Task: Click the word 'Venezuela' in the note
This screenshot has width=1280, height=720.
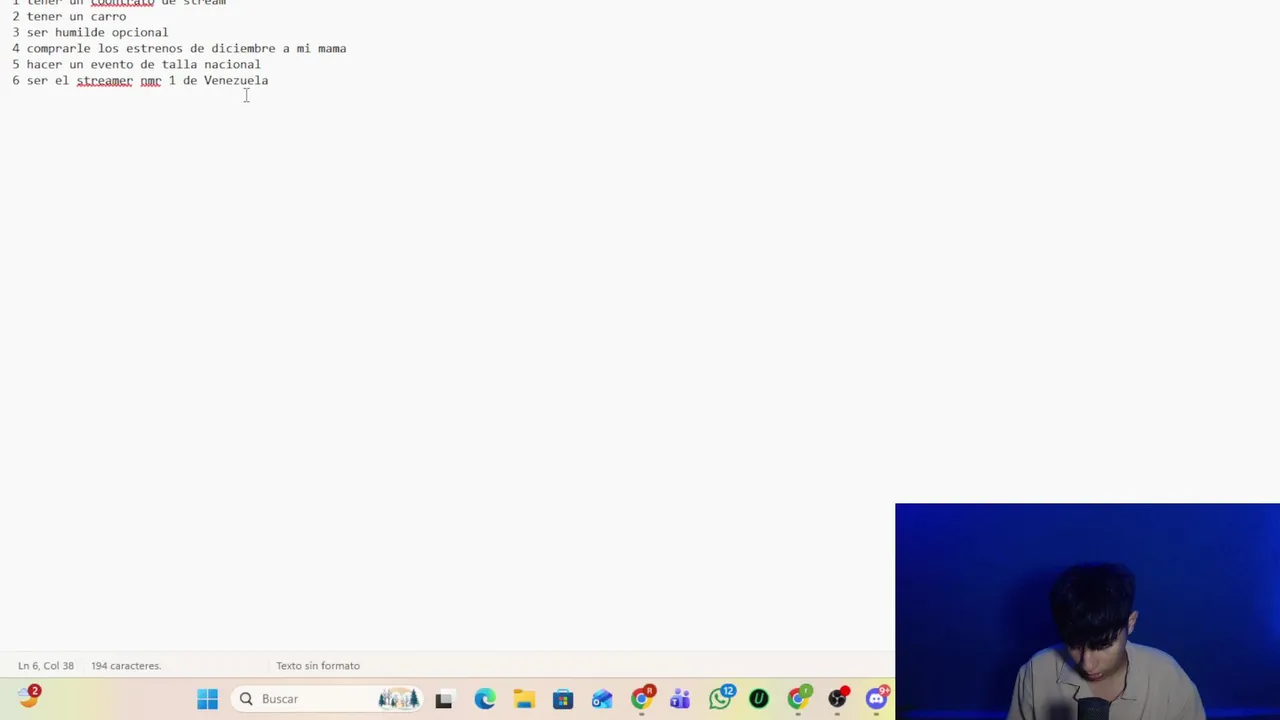Action: pyautogui.click(x=236, y=80)
